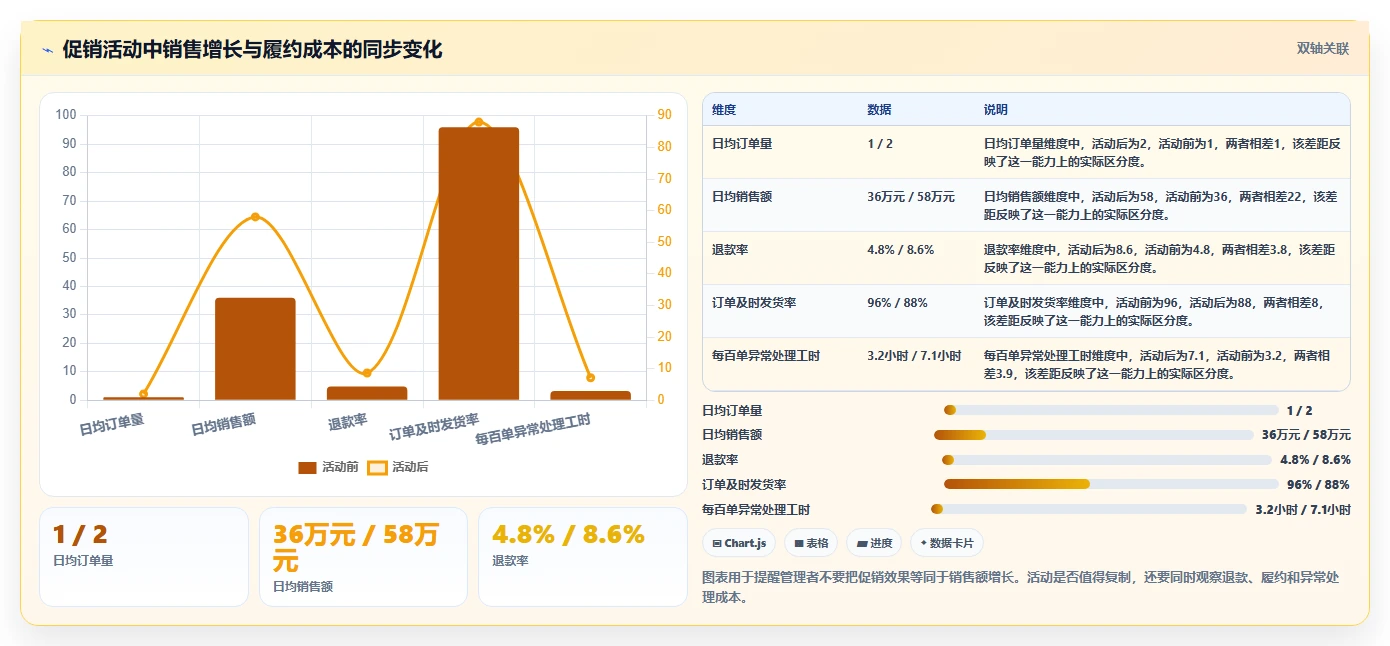Toggle the 活动后 legend item
The width and height of the screenshot is (1390, 646).
point(398,467)
